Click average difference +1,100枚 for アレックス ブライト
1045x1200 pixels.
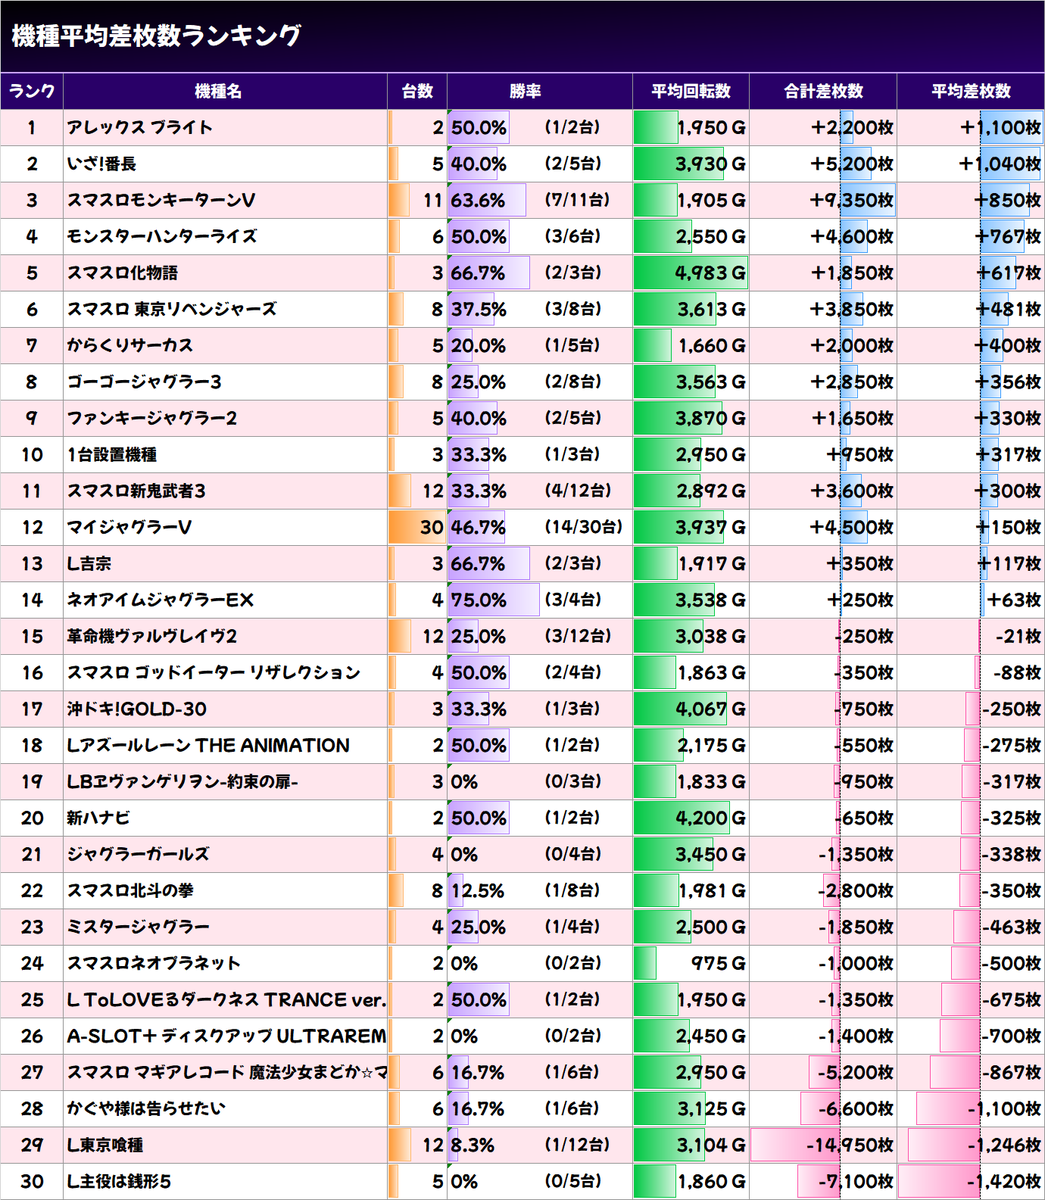1000,127
